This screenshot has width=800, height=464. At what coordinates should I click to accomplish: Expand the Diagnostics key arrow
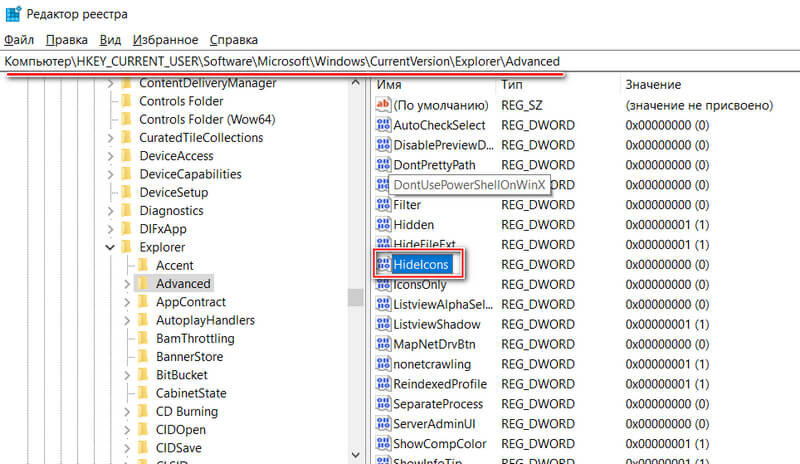pyautogui.click(x=110, y=211)
